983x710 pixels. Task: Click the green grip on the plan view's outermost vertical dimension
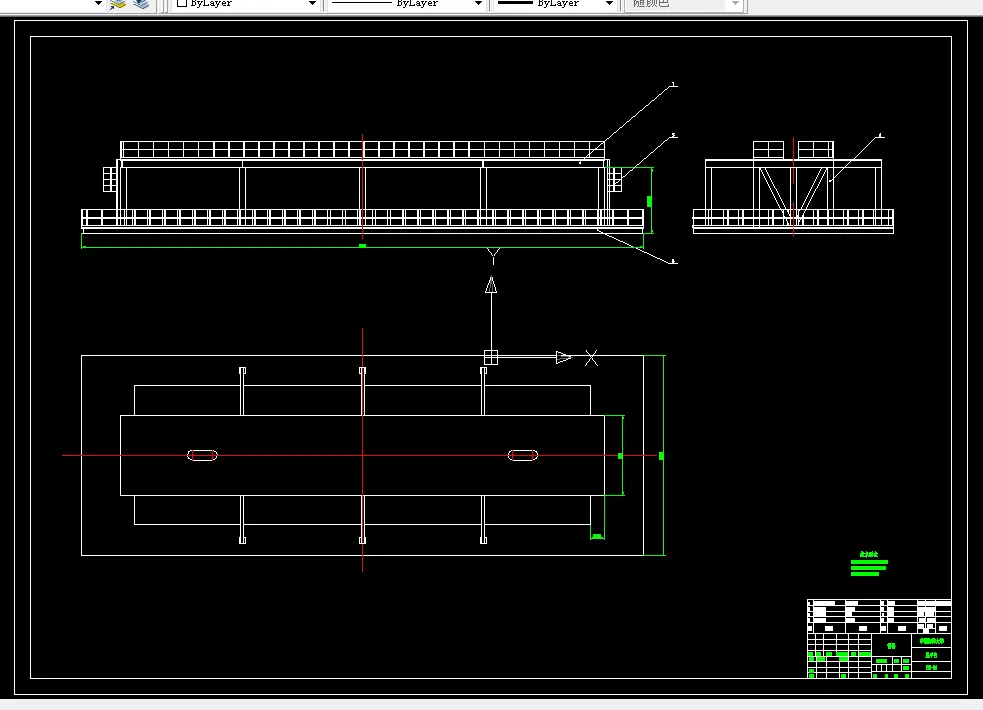[661, 456]
